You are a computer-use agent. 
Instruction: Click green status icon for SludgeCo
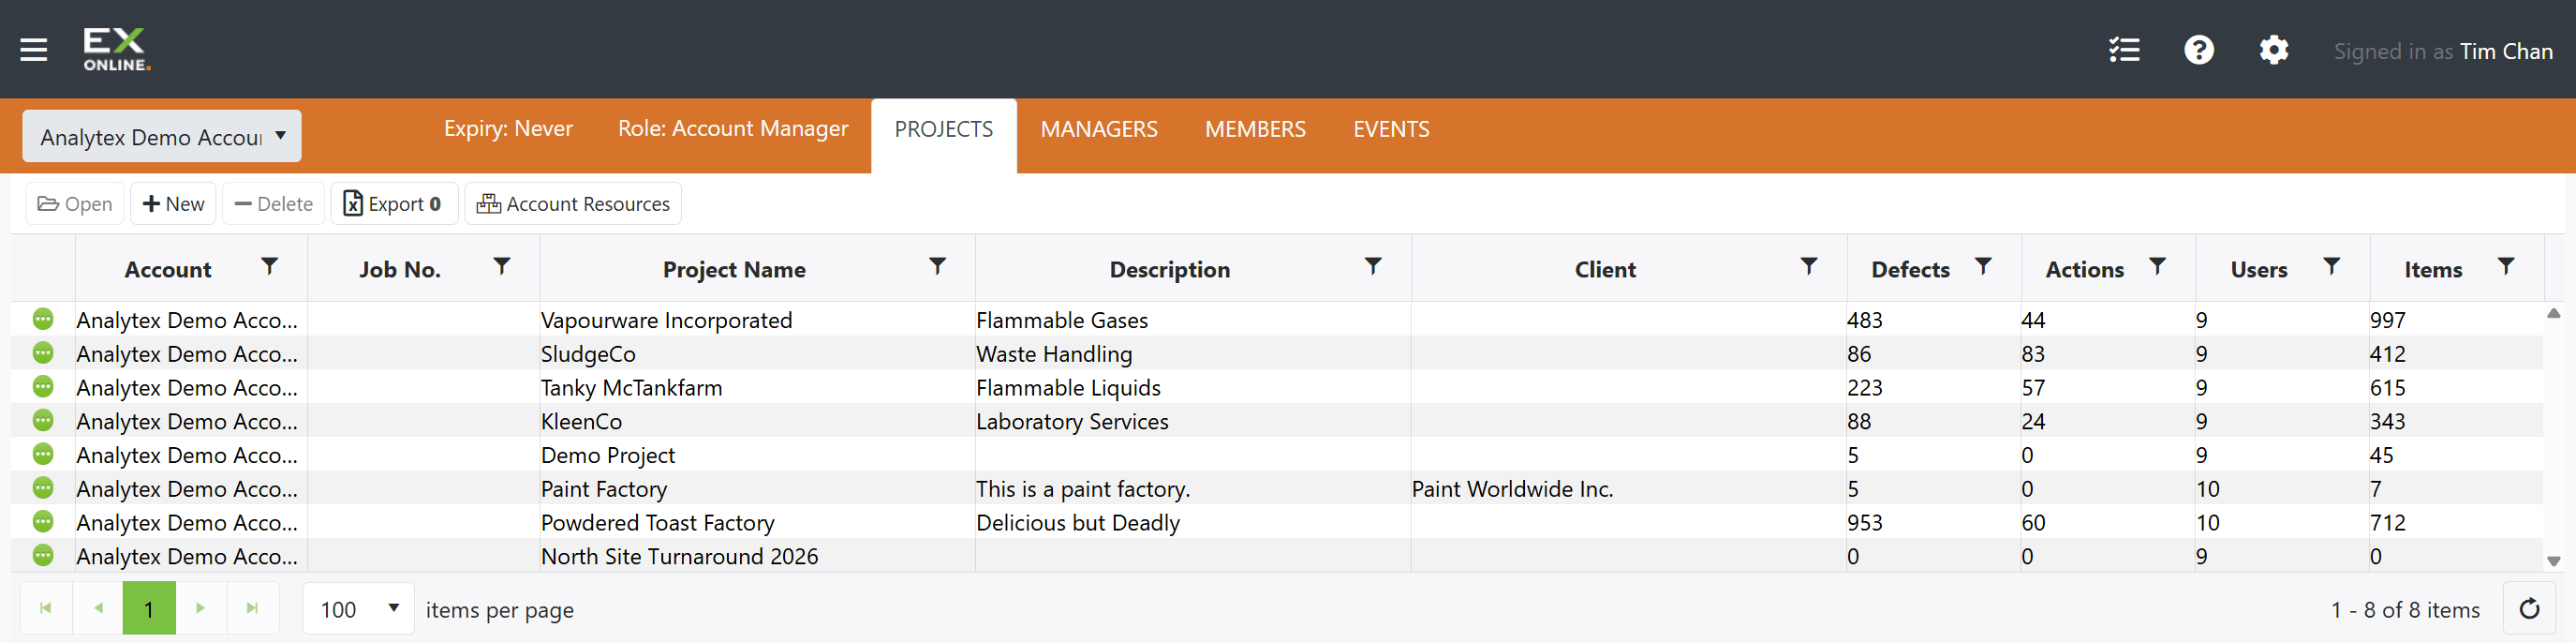click(x=43, y=353)
